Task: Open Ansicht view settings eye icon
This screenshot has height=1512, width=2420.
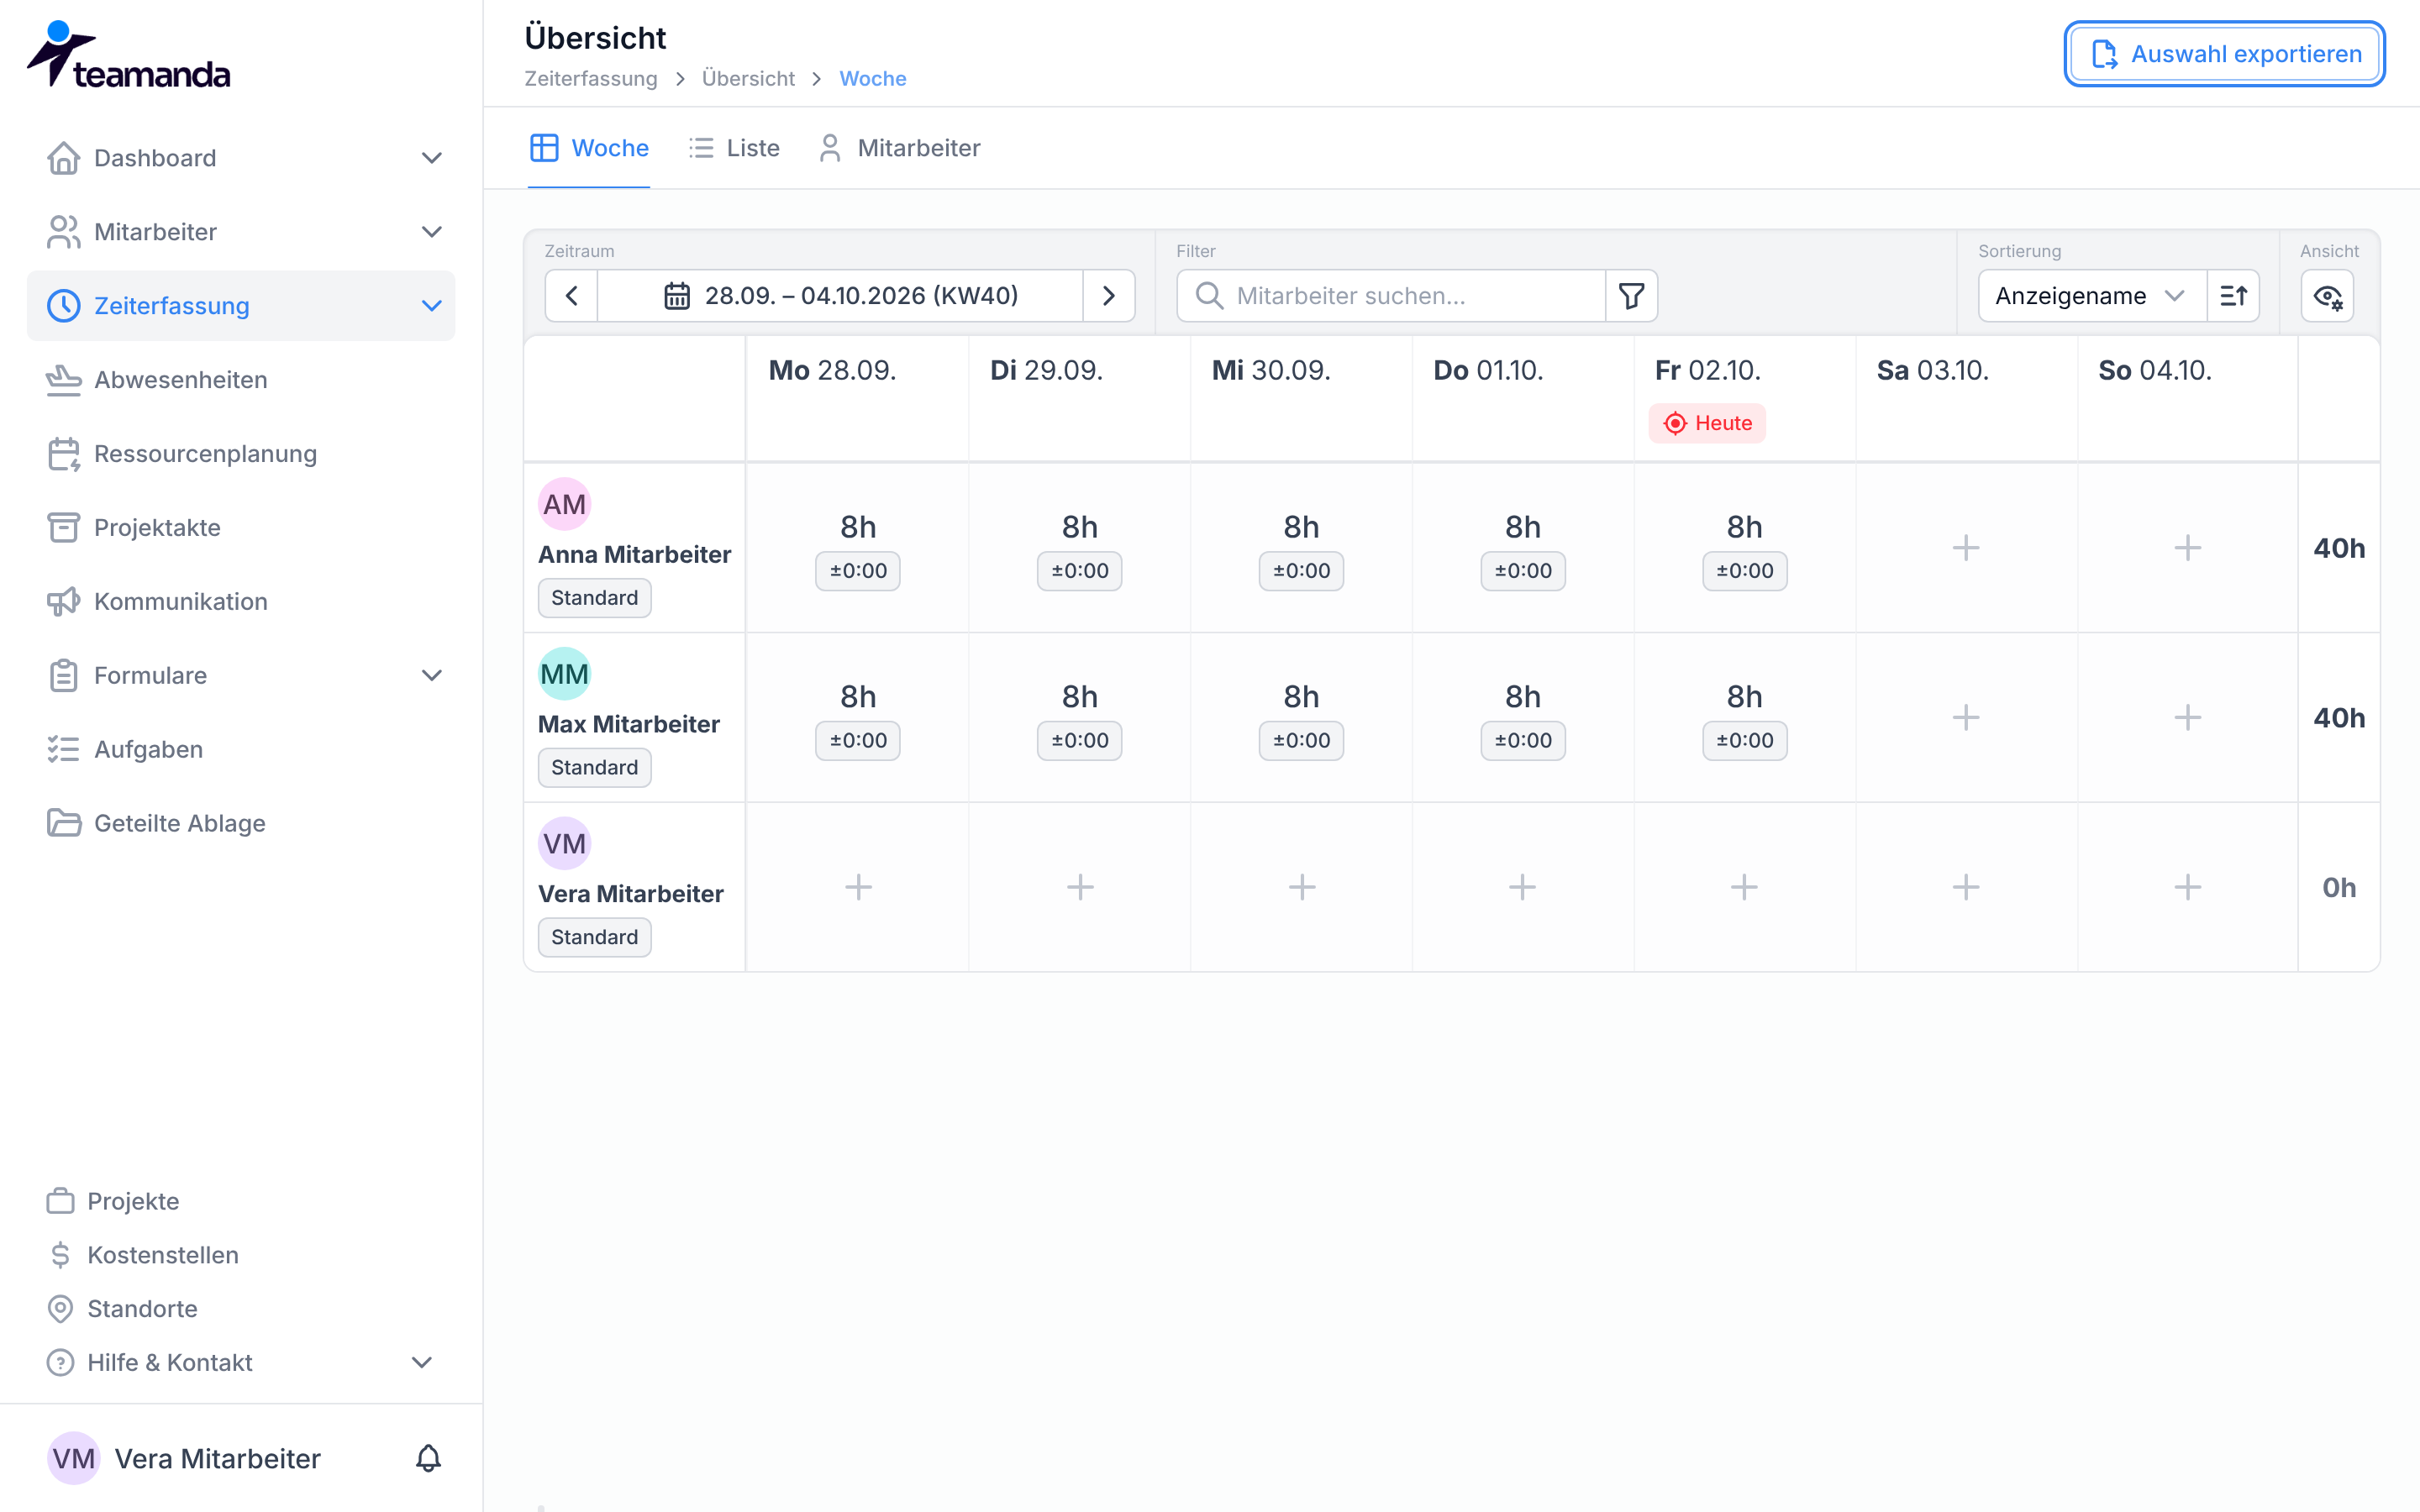Action: pos(2328,296)
